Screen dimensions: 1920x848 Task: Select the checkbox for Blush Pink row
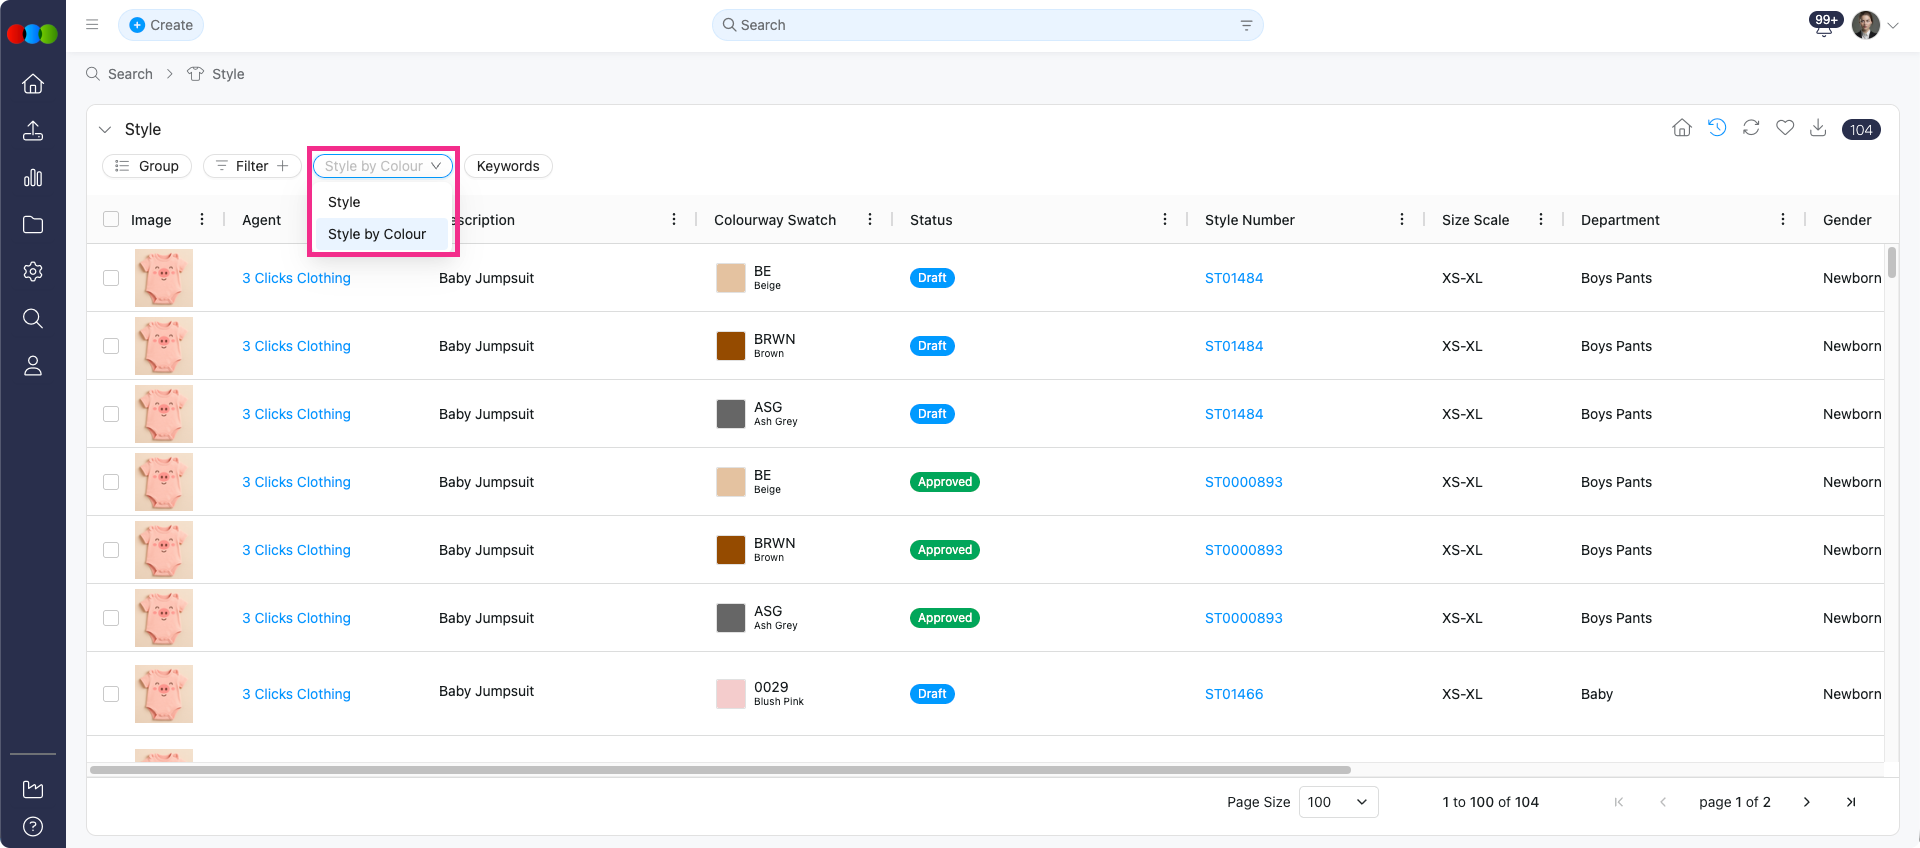111,694
